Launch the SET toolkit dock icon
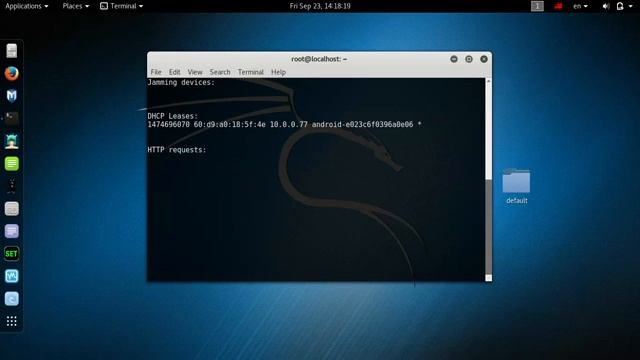 pyautogui.click(x=11, y=254)
